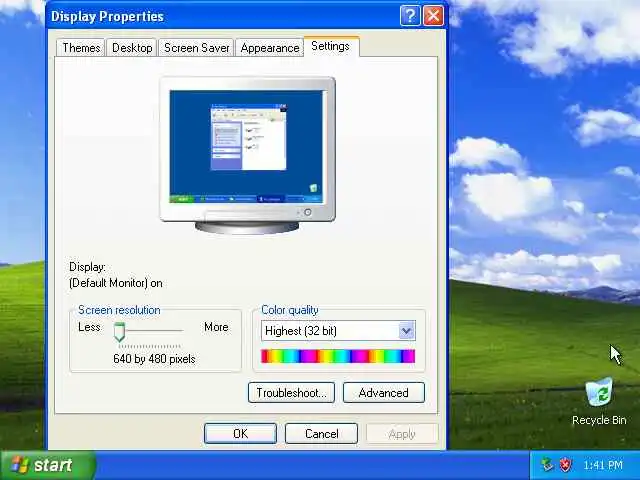Click the help question mark title button
The width and height of the screenshot is (640, 480).
coord(410,16)
